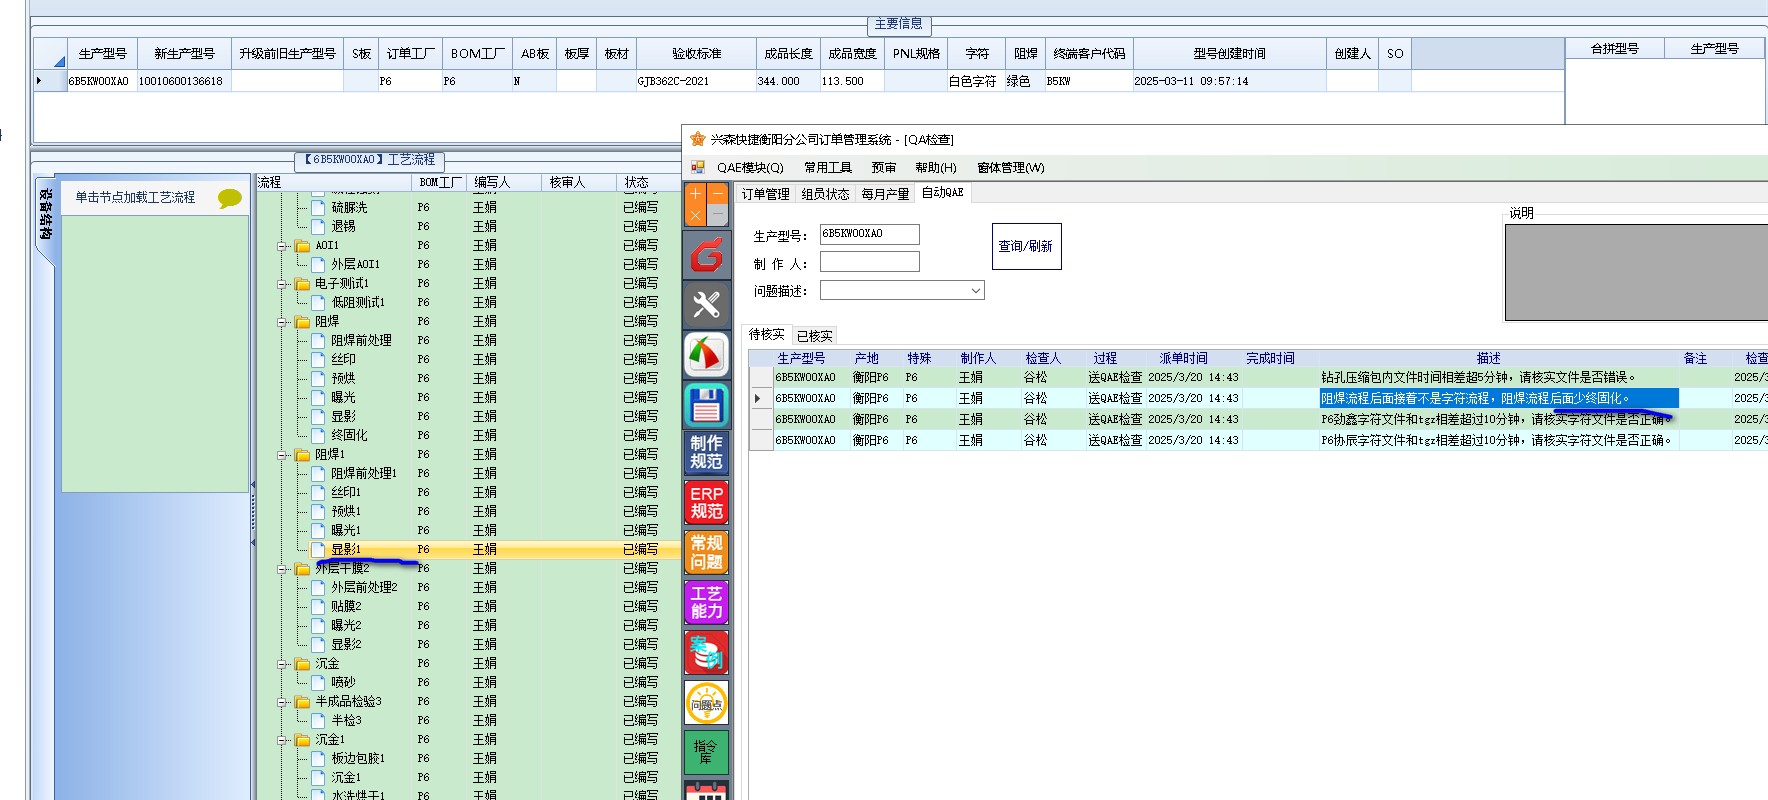This screenshot has height=800, width=1768.
Task: Open the purple 工艺能力 icon
Action: (706, 602)
